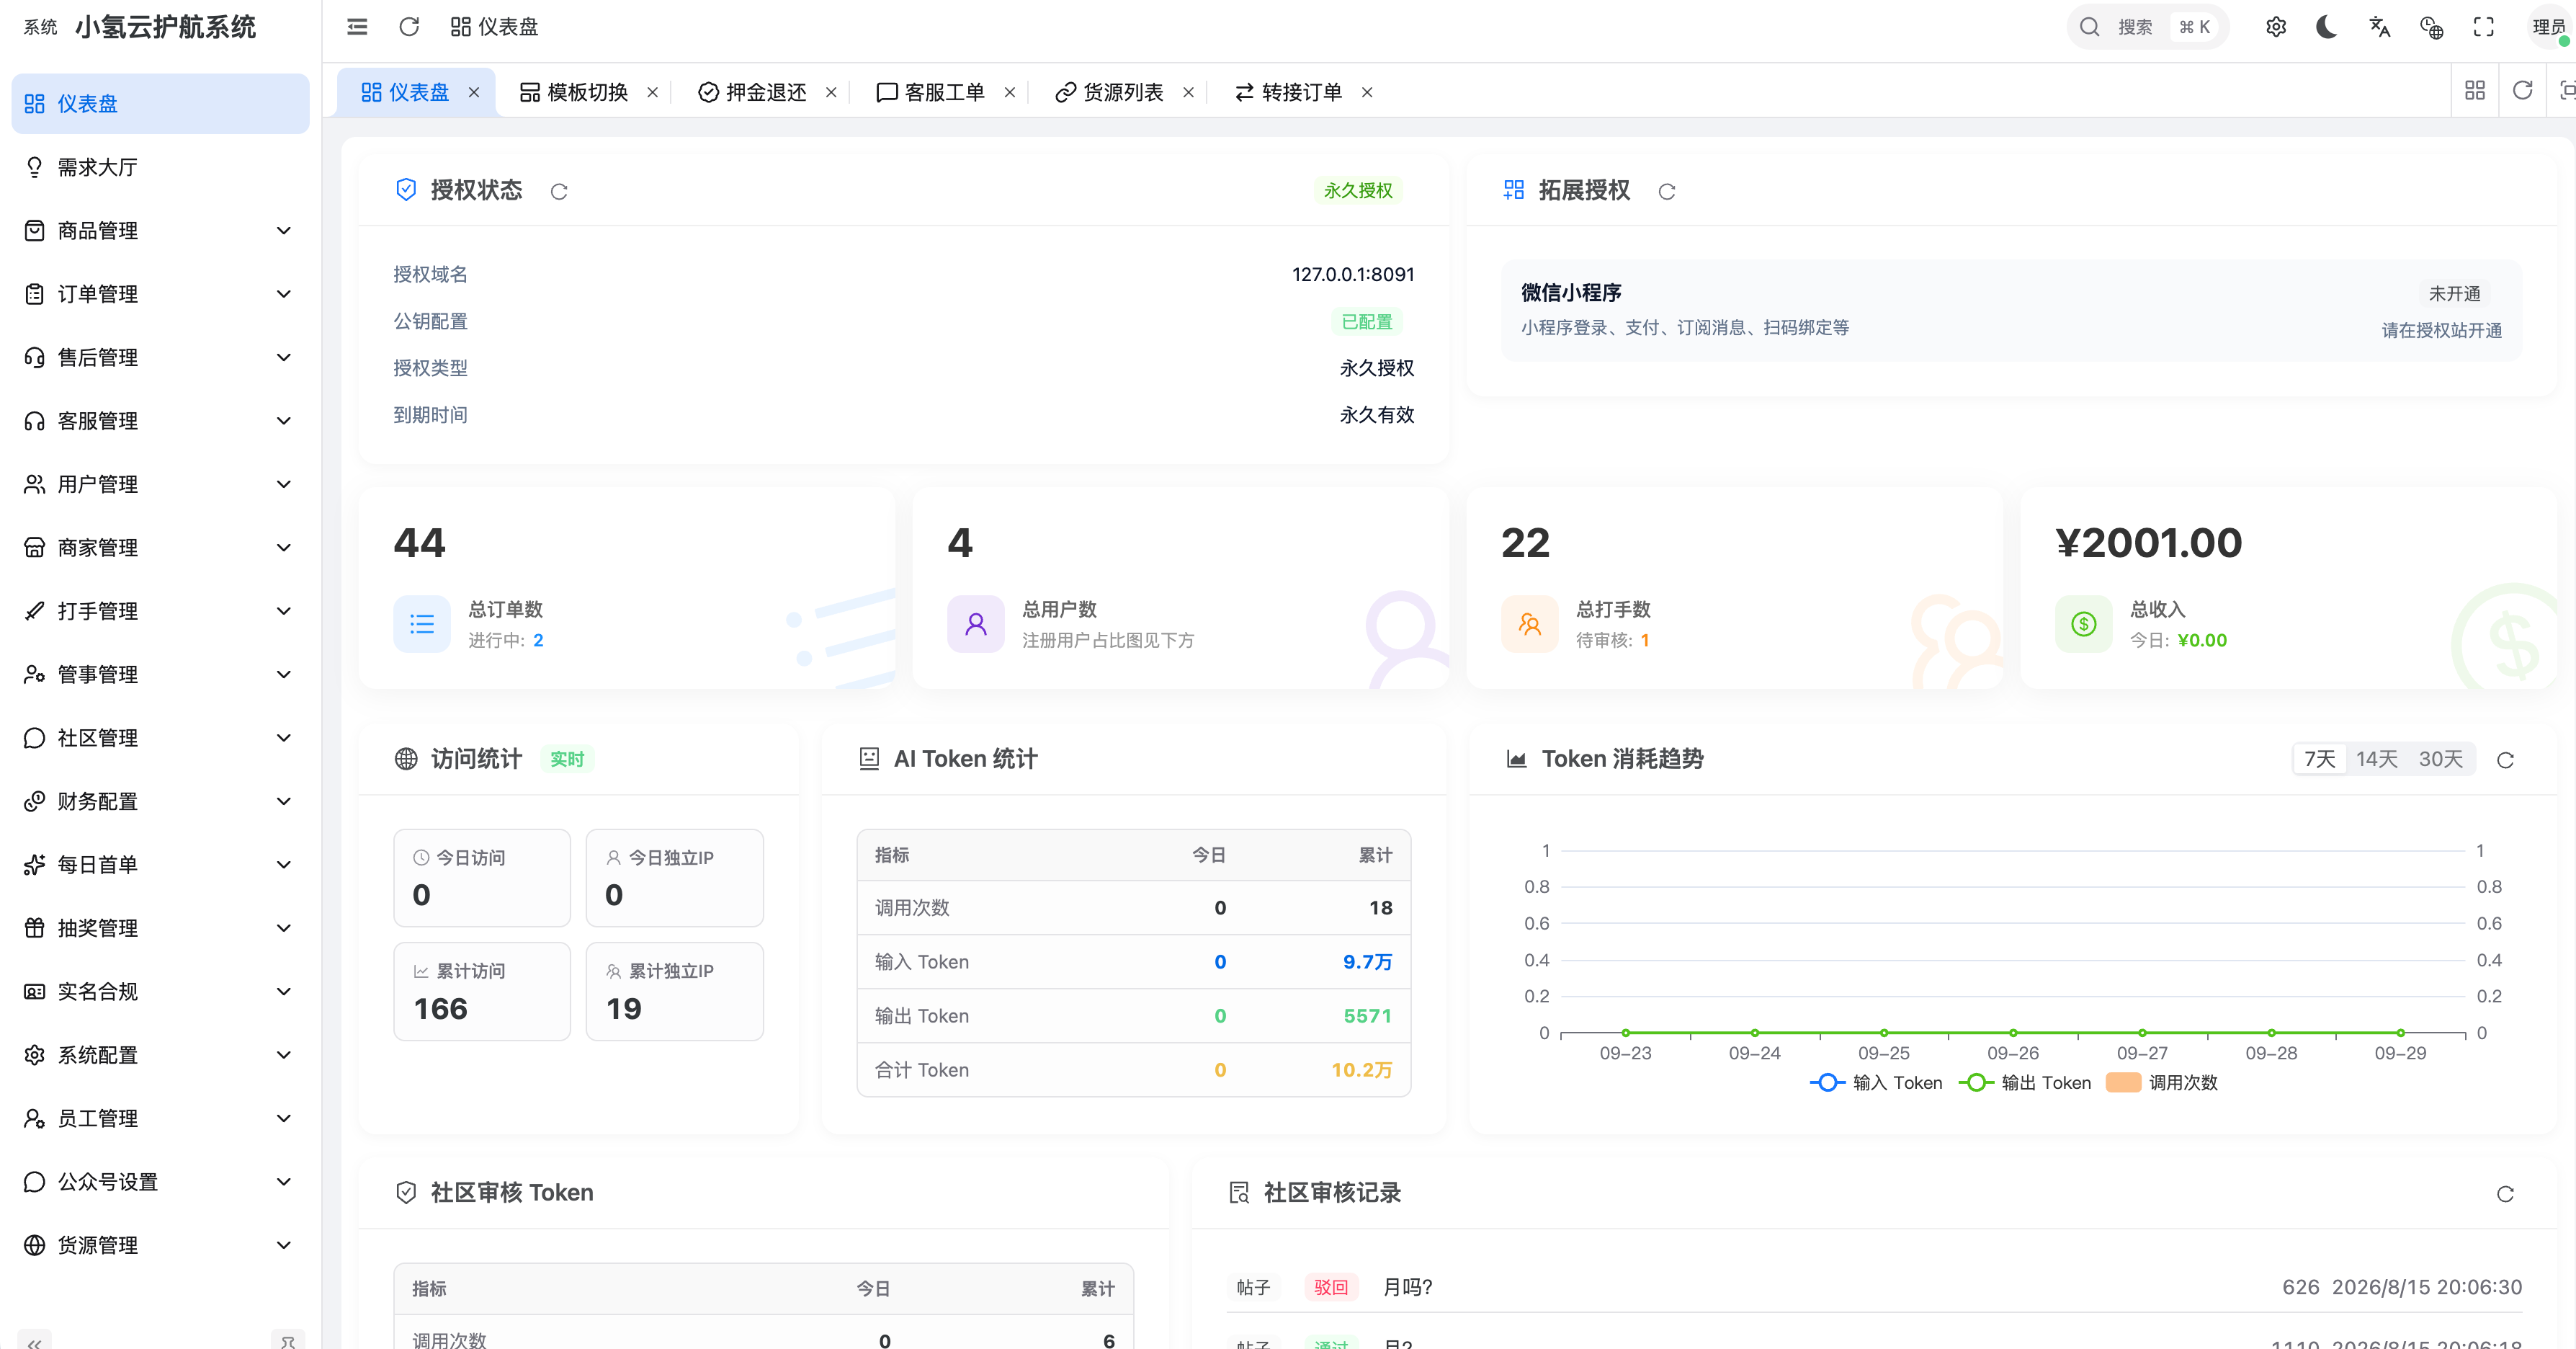The height and width of the screenshot is (1349, 2576).
Task: Expand the 商品管理 sidebar menu
Action: 160,231
